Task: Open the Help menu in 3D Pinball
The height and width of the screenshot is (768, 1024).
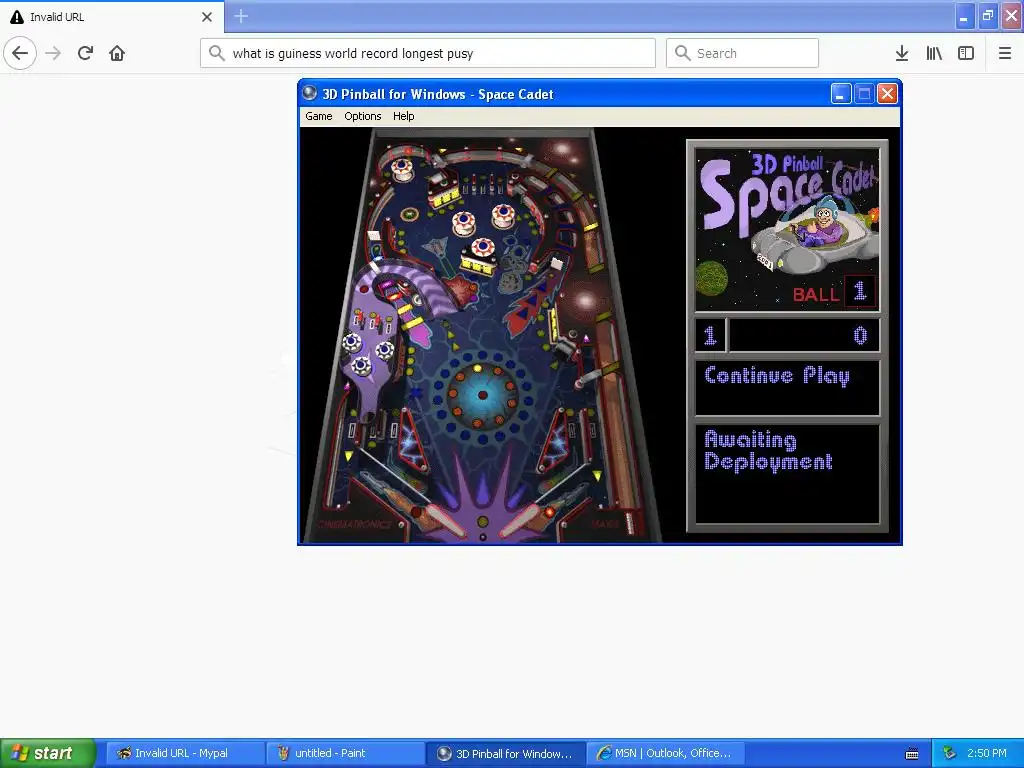Action: pyautogui.click(x=404, y=116)
